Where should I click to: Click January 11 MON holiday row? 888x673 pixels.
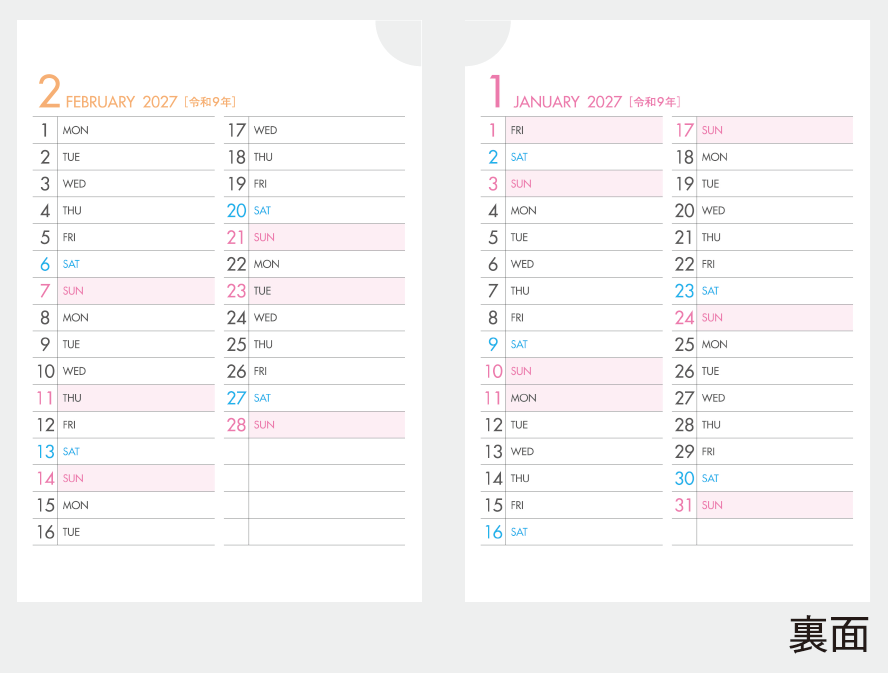click(571, 398)
